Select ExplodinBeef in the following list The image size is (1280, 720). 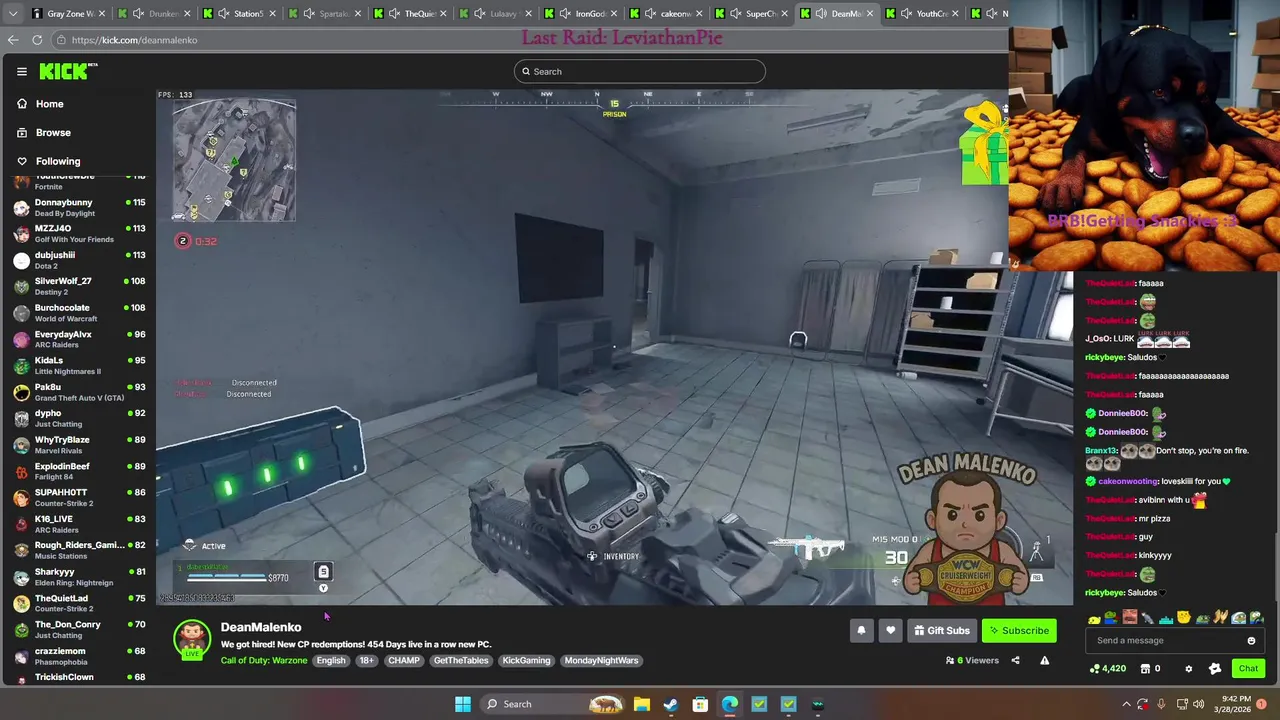tap(78, 471)
